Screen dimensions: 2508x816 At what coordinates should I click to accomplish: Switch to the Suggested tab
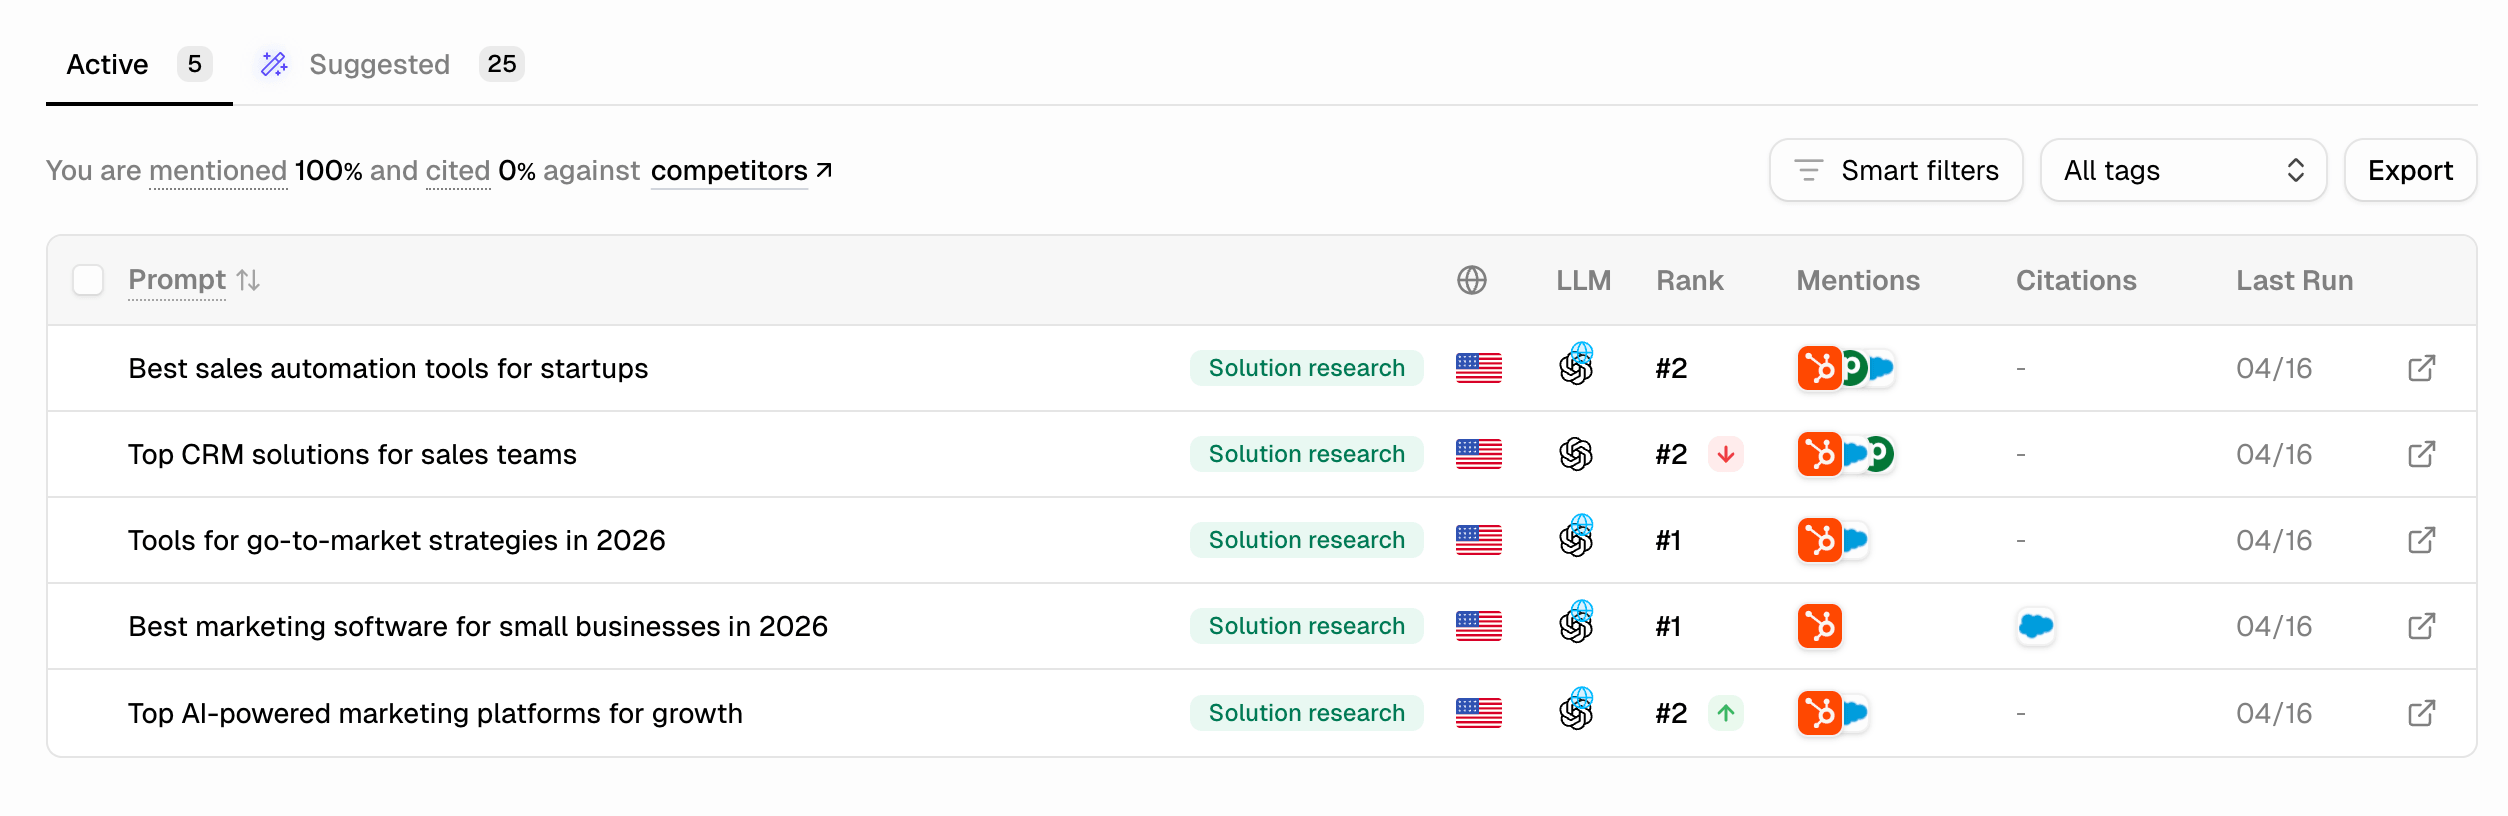tap(391, 64)
